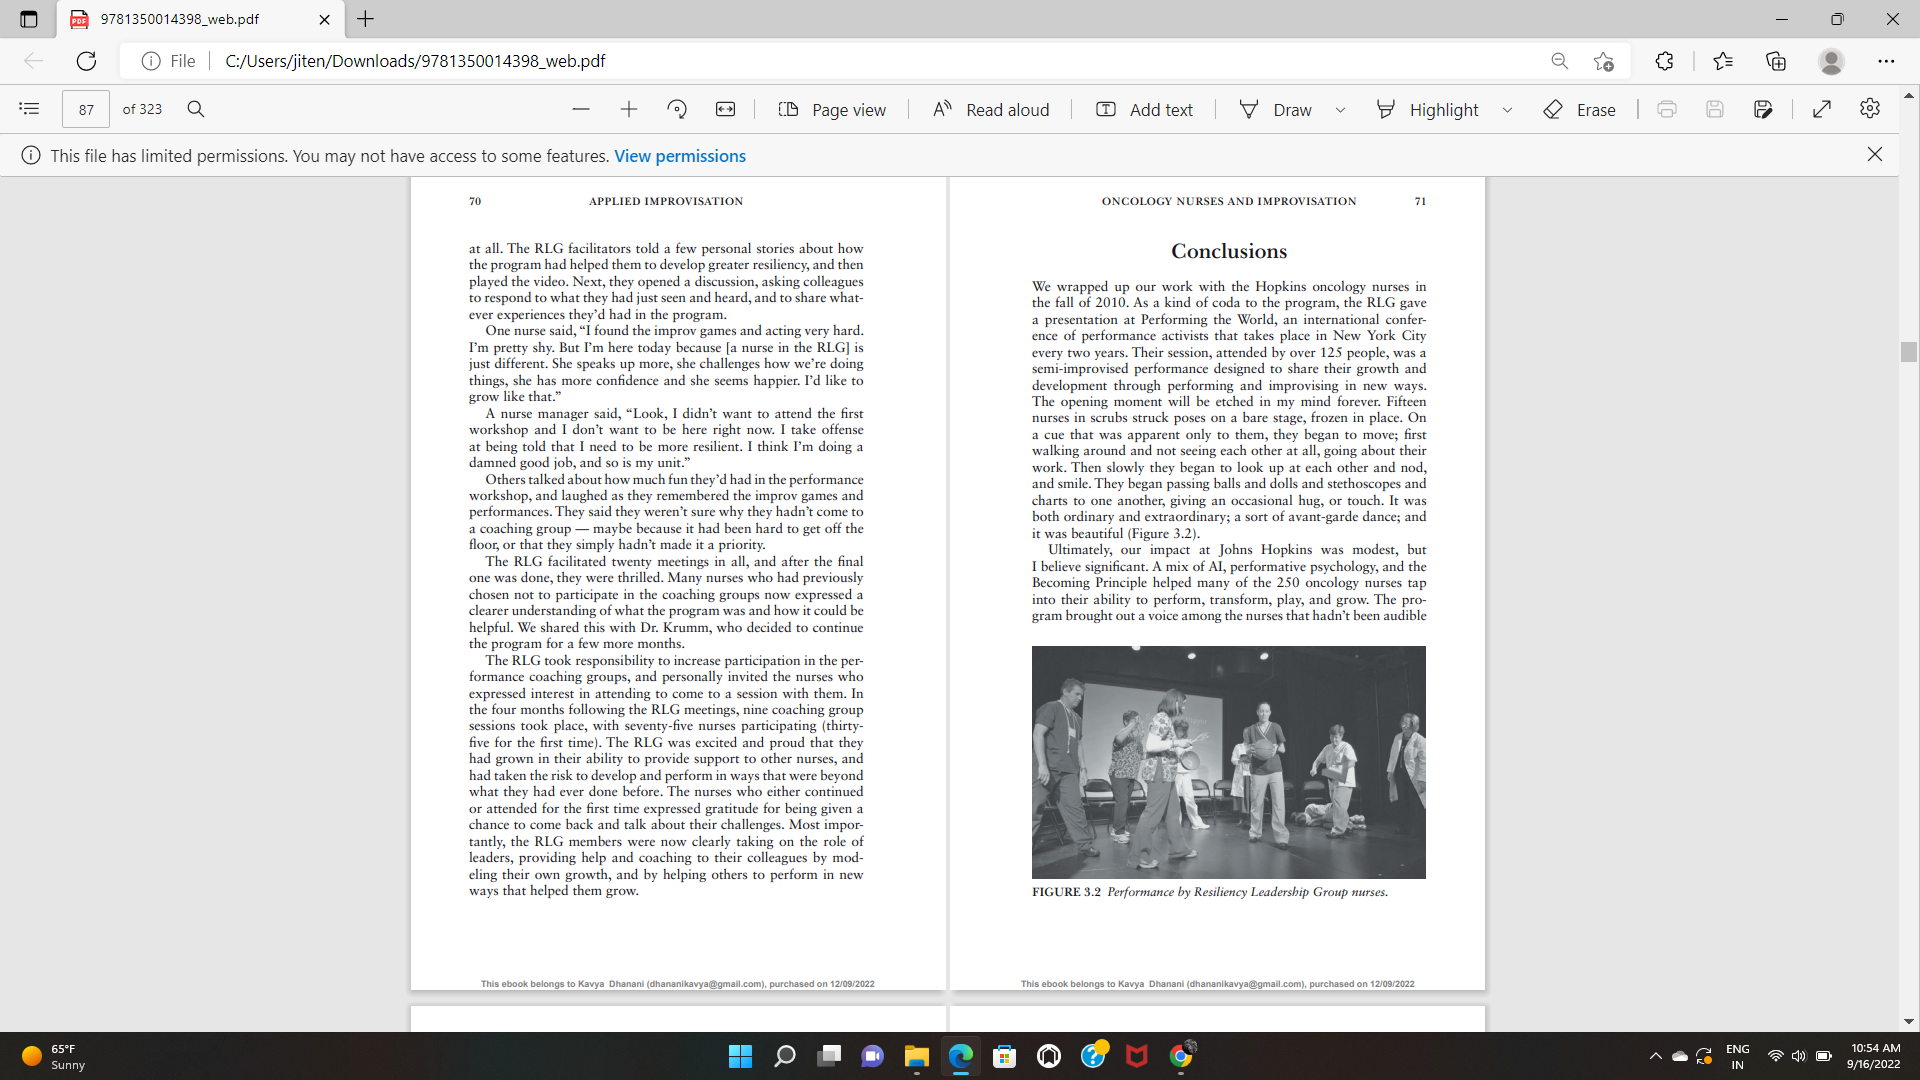The image size is (1920, 1080).
Task: Add this page to favorites
Action: (x=1604, y=61)
